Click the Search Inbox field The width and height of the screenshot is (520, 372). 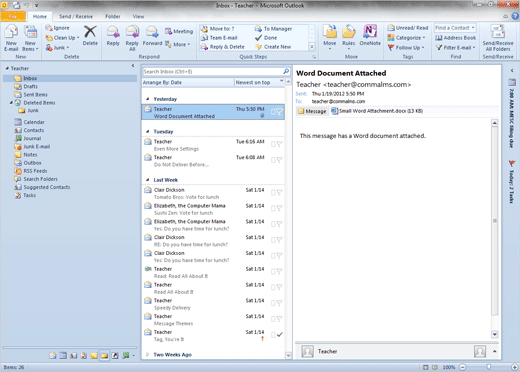[x=212, y=71]
